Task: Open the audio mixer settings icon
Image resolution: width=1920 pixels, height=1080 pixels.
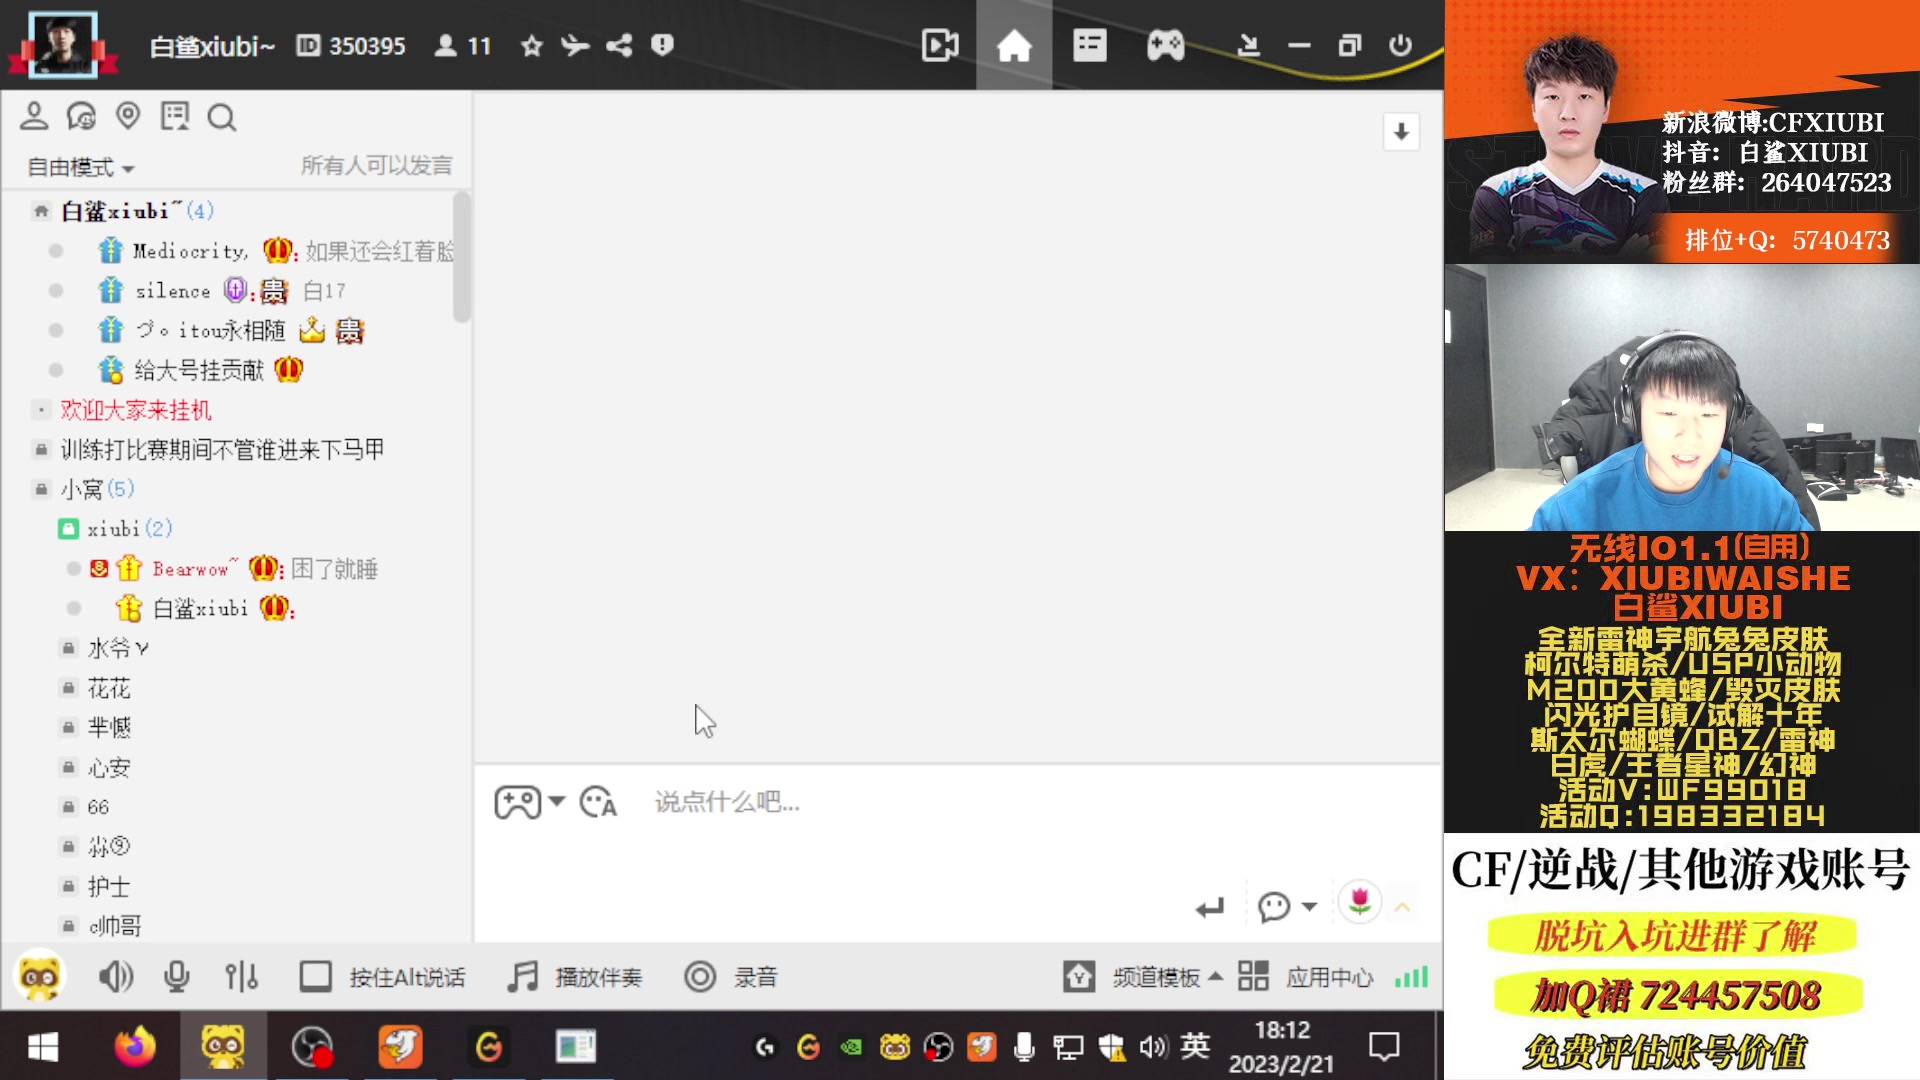Action: tap(241, 977)
